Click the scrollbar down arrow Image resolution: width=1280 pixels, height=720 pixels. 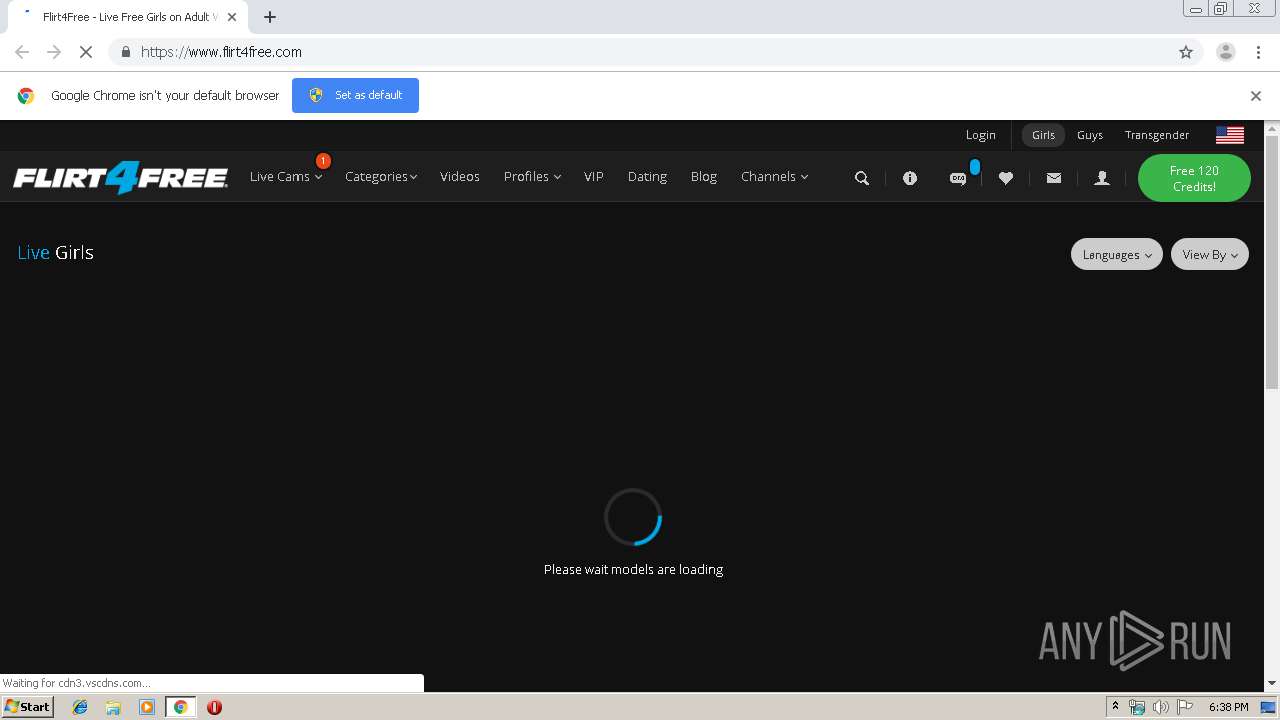pyautogui.click(x=1272, y=683)
